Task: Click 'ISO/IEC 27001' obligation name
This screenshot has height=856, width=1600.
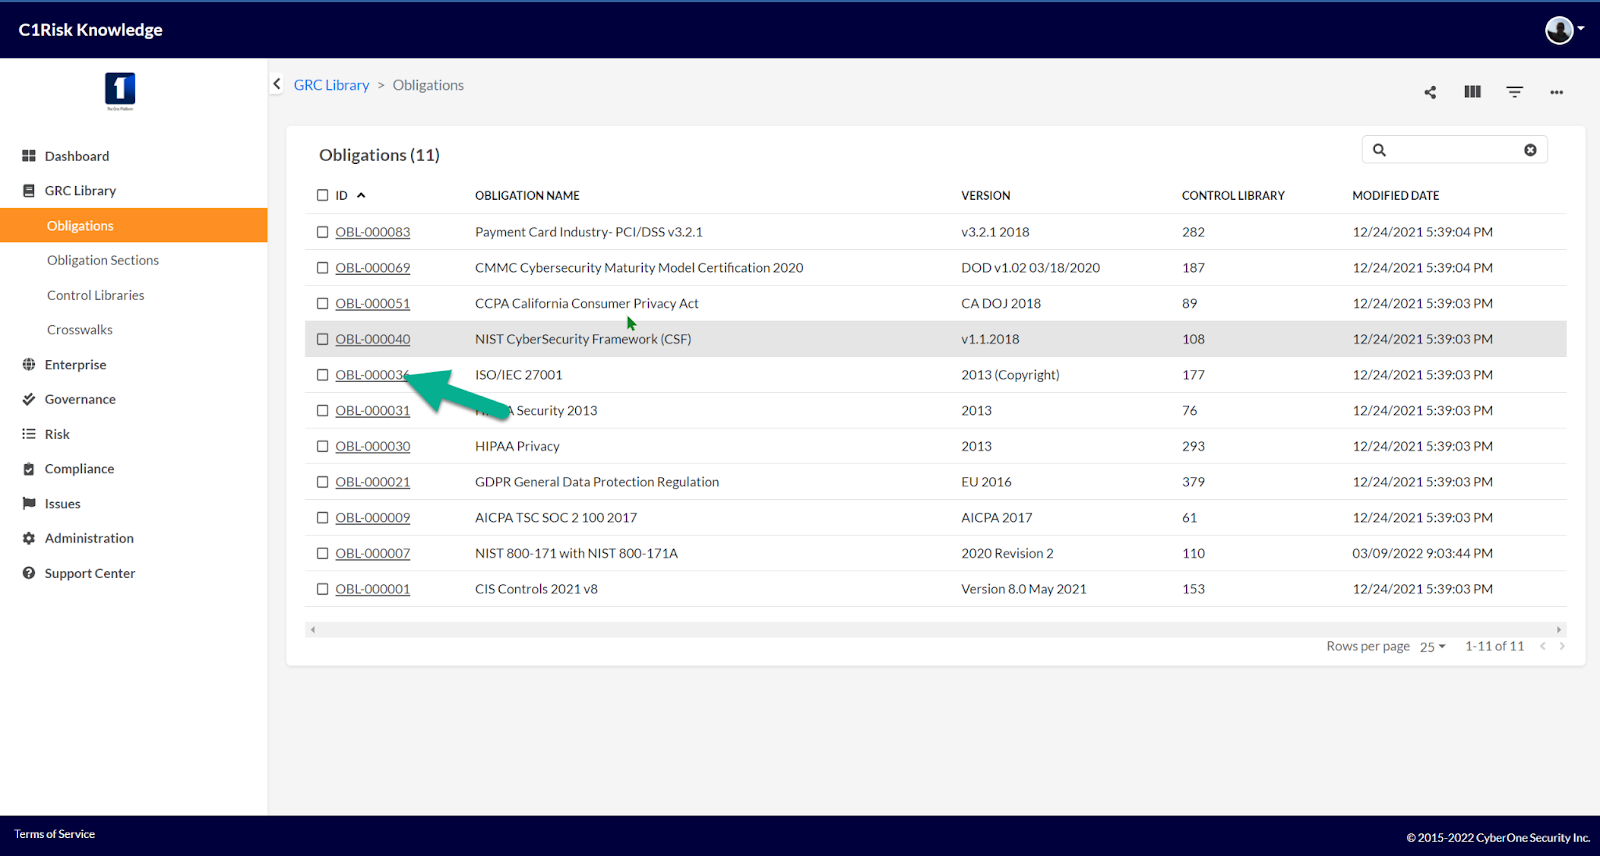Action: 518,375
